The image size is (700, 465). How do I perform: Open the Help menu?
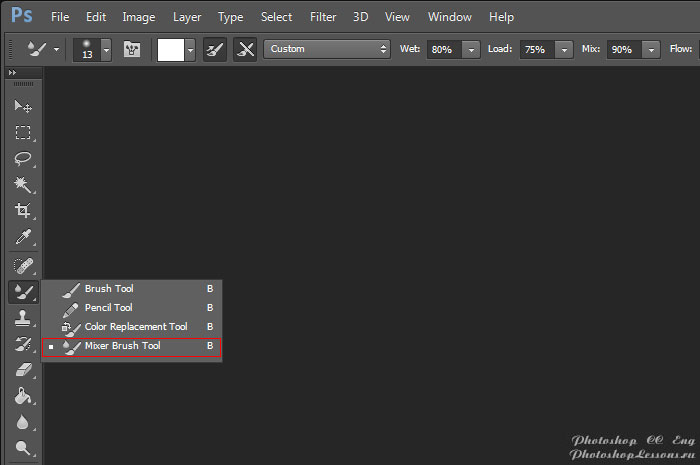pyautogui.click(x=501, y=17)
